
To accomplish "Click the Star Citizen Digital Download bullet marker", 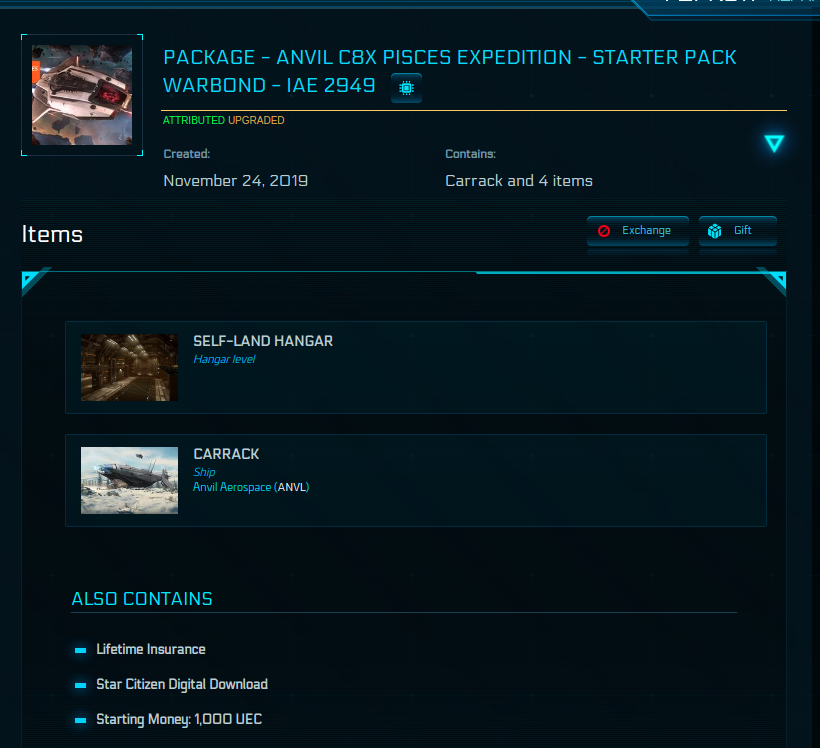I will tap(81, 685).
